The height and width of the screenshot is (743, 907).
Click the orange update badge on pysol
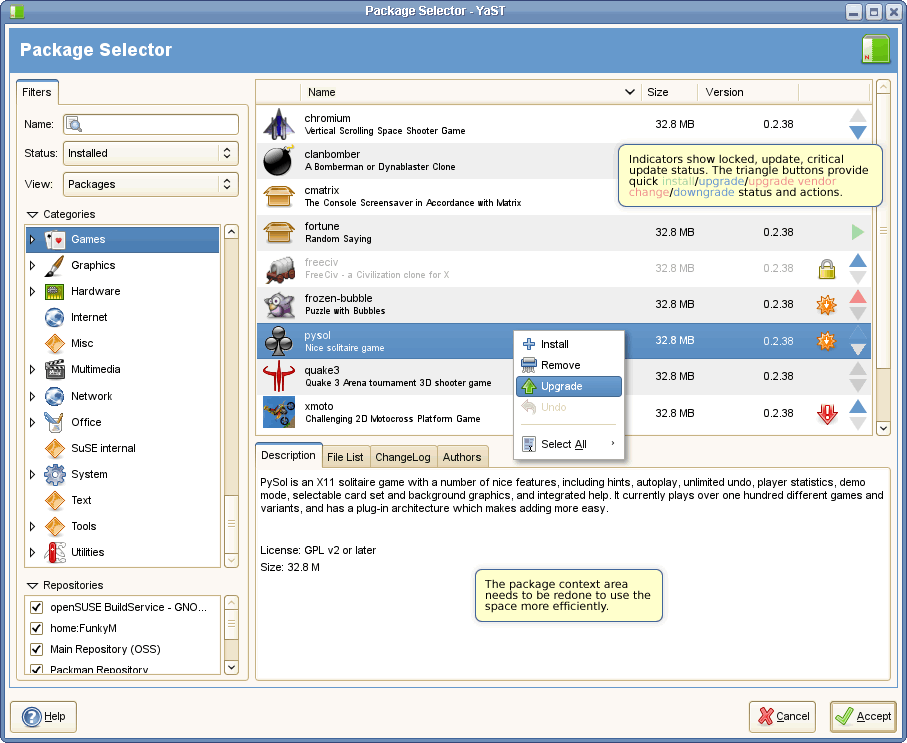click(x=826, y=341)
